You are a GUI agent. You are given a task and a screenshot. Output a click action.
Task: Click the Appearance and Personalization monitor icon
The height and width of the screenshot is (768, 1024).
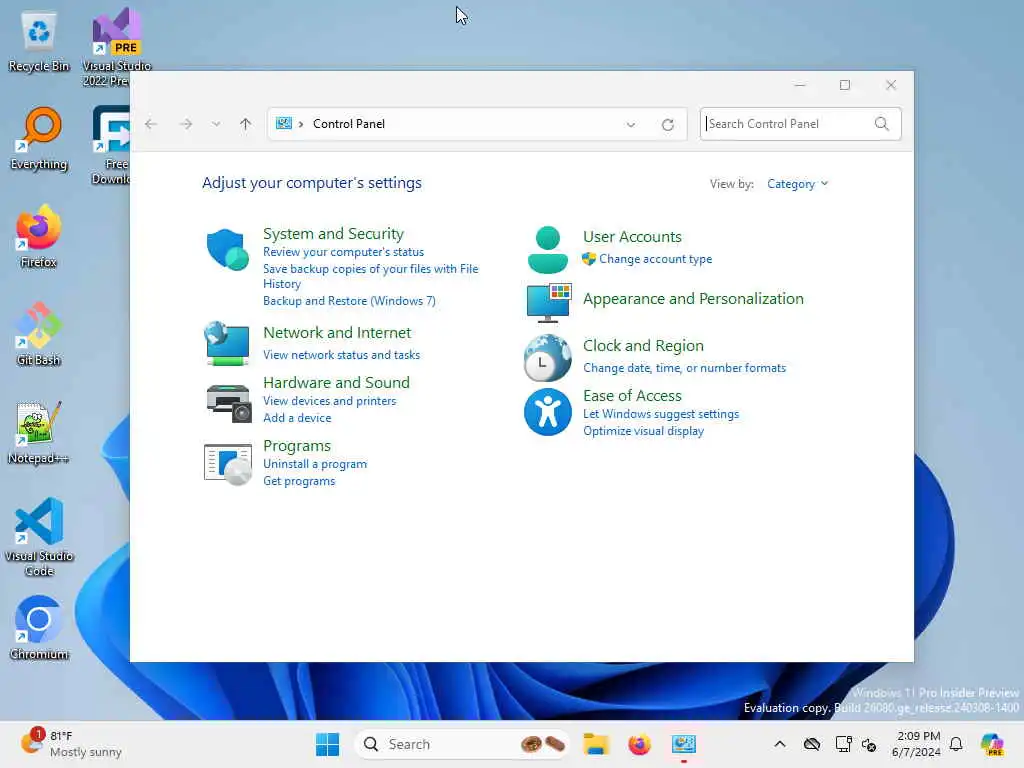(549, 302)
